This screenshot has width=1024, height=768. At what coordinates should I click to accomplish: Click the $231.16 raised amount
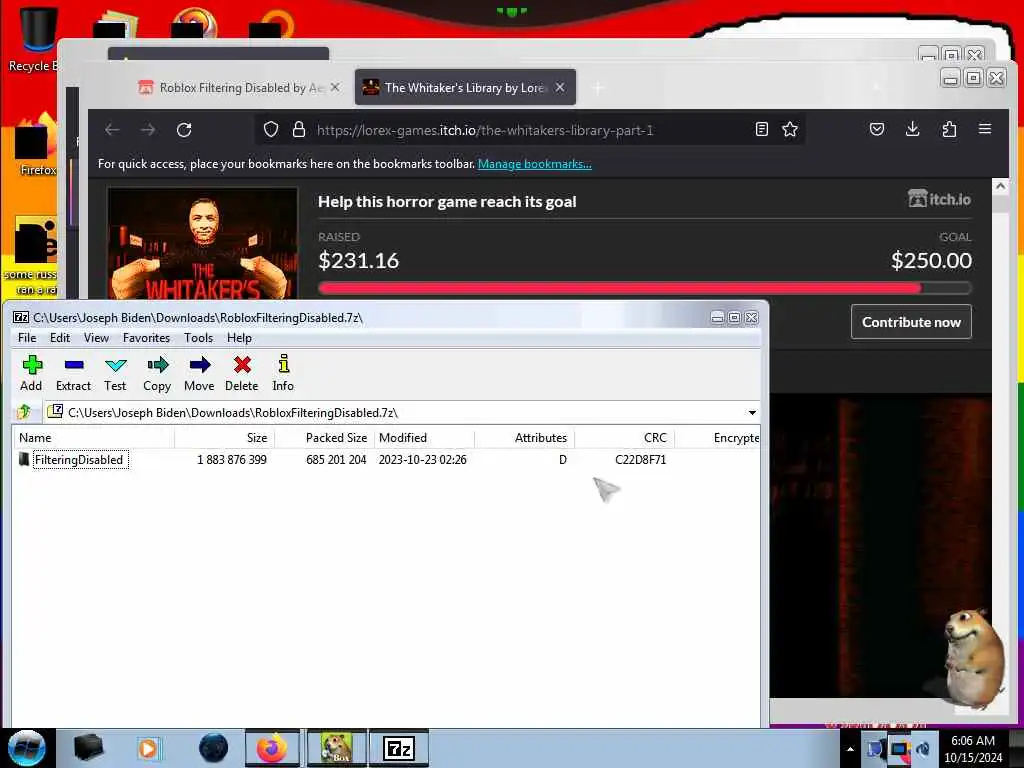pos(359,261)
